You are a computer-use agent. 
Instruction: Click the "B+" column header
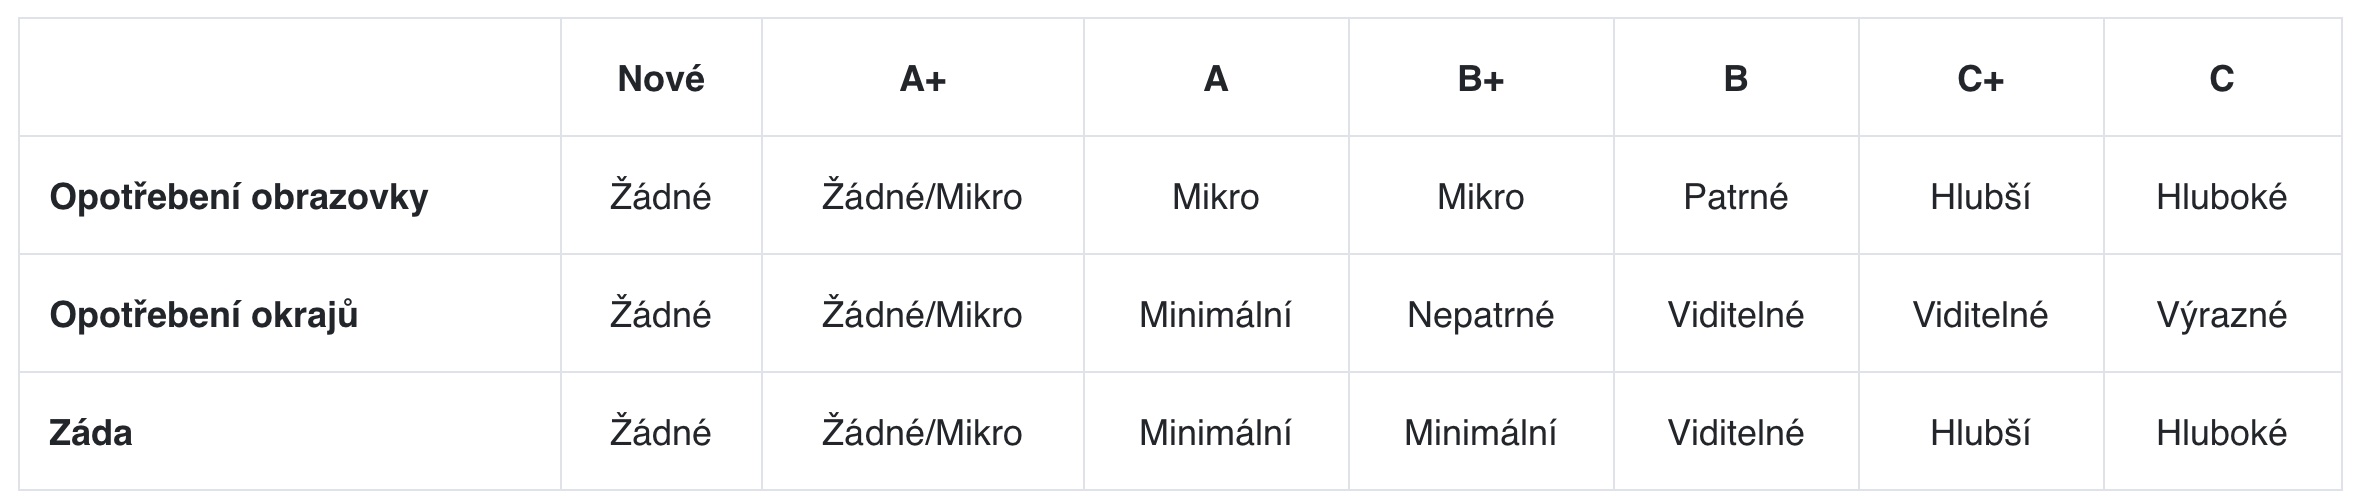(x=1480, y=78)
